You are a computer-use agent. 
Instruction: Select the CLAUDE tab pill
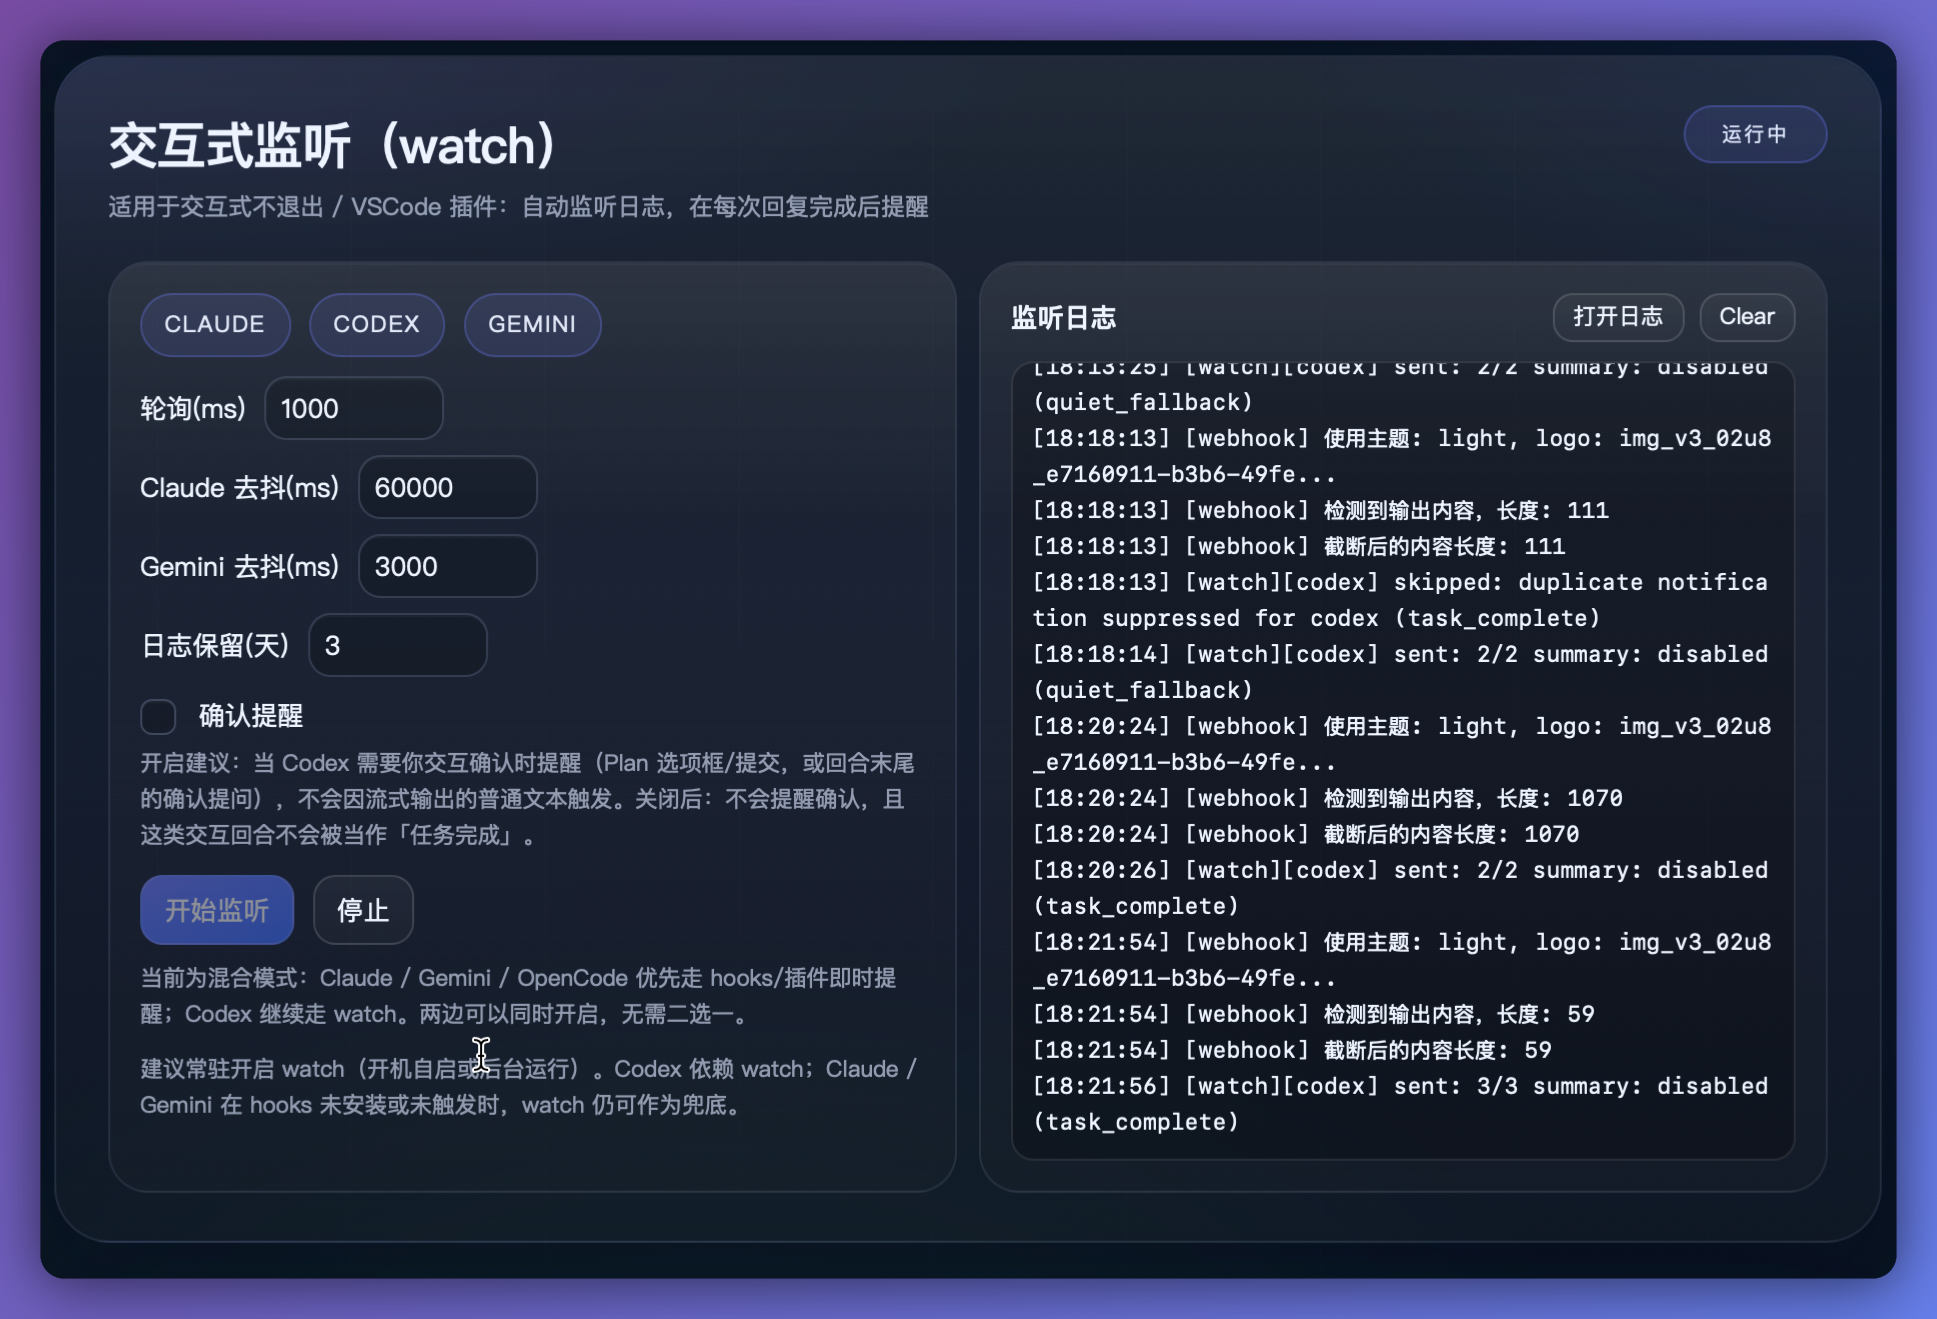(x=215, y=324)
